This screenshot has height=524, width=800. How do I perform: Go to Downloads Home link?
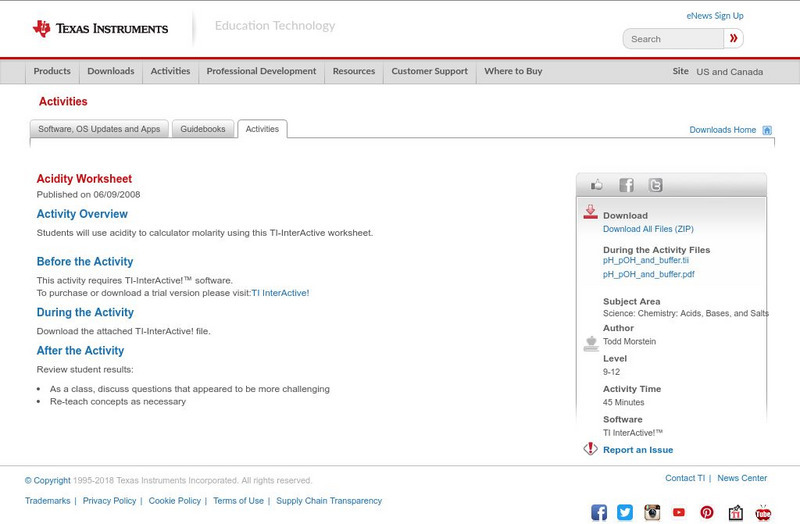click(722, 130)
